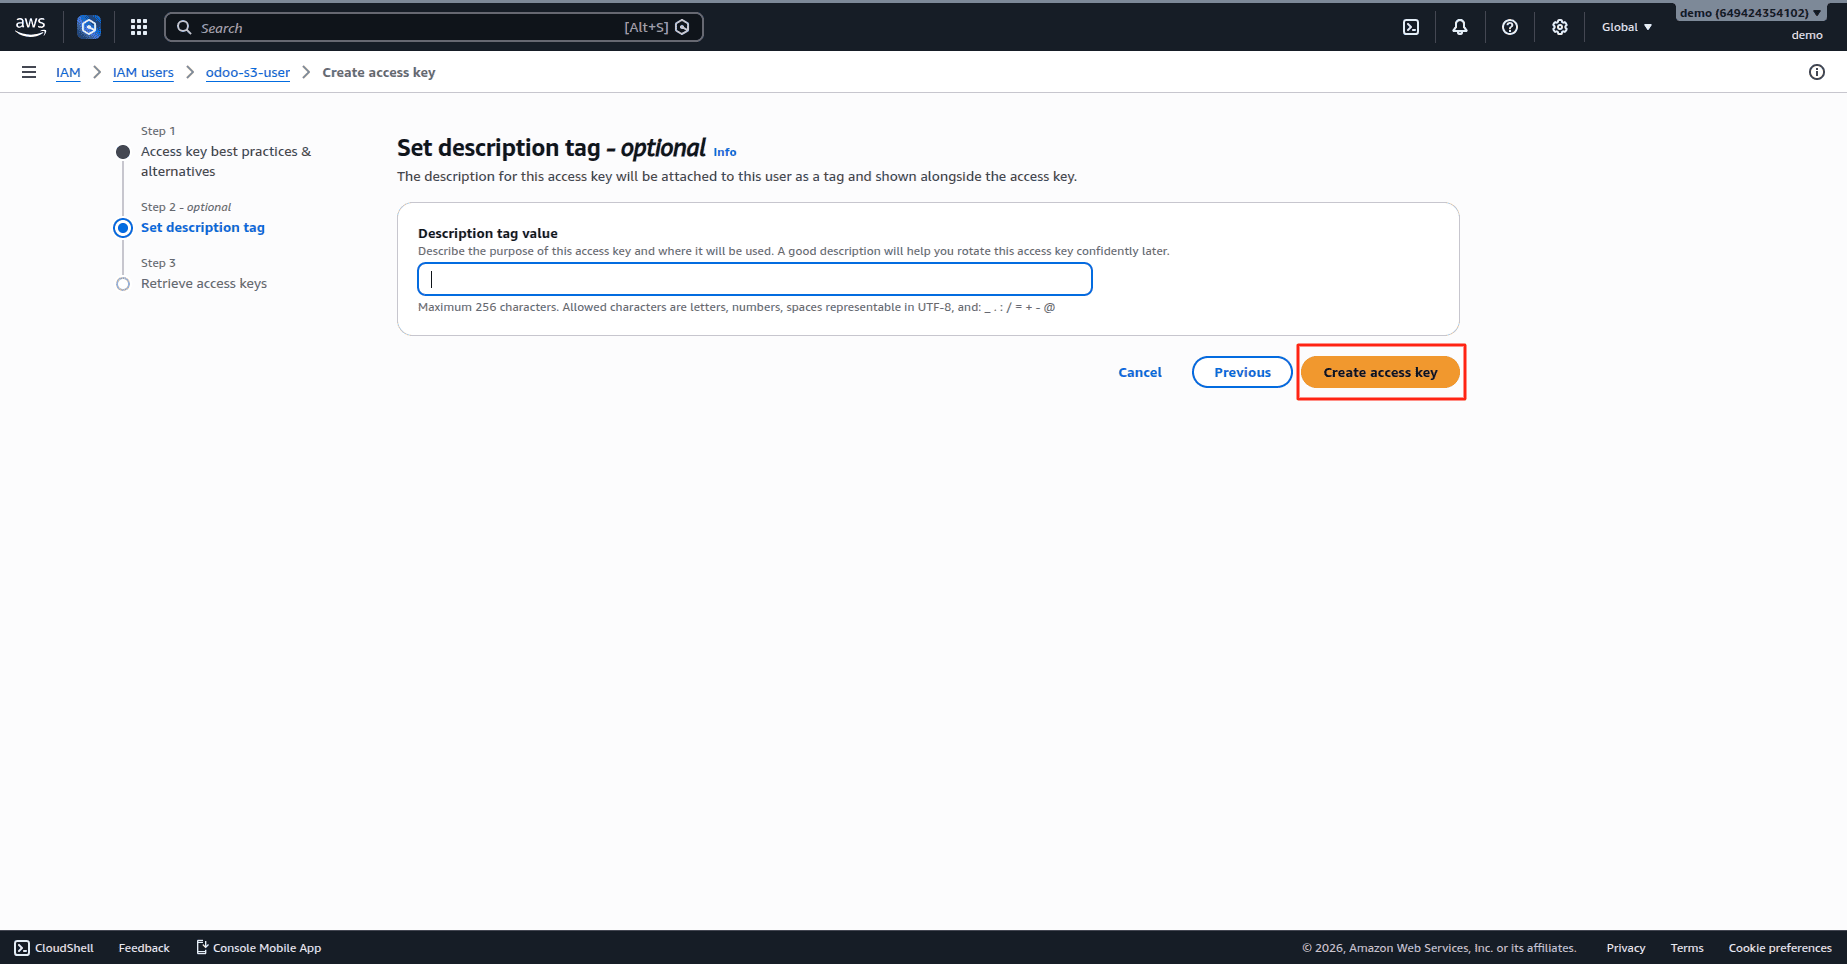Screen dimensions: 1847x964
Task: Go to IAM users breadcrumb link
Action: click(143, 72)
